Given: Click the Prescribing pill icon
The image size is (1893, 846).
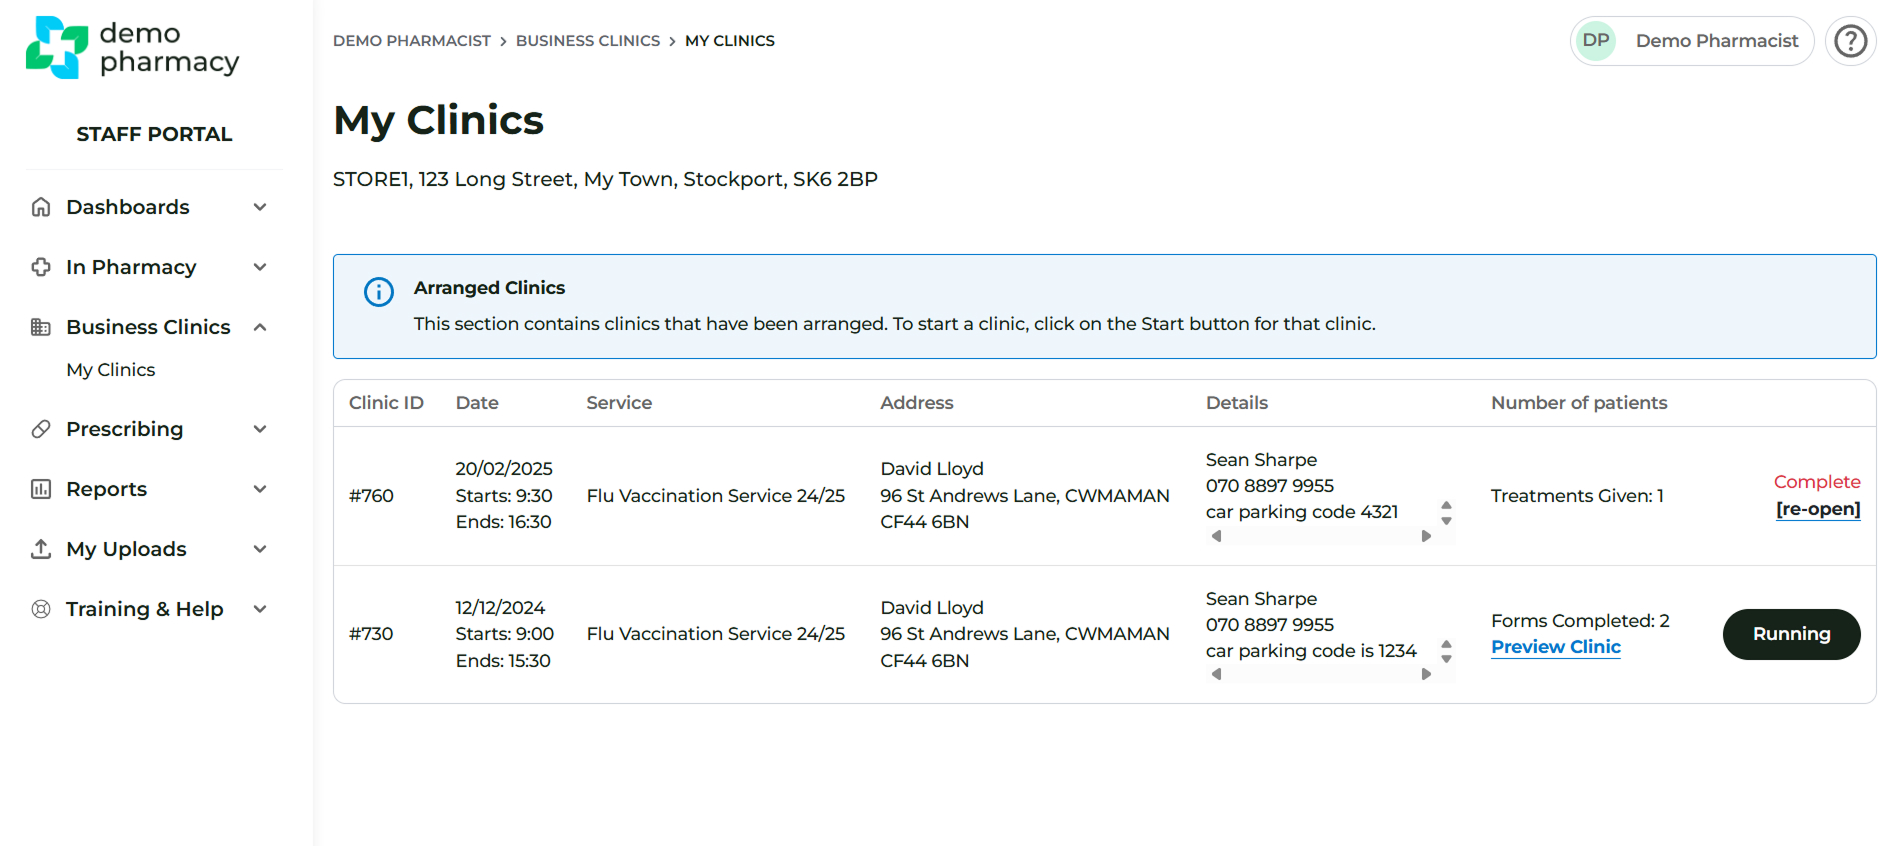Looking at the screenshot, I should [x=41, y=429].
